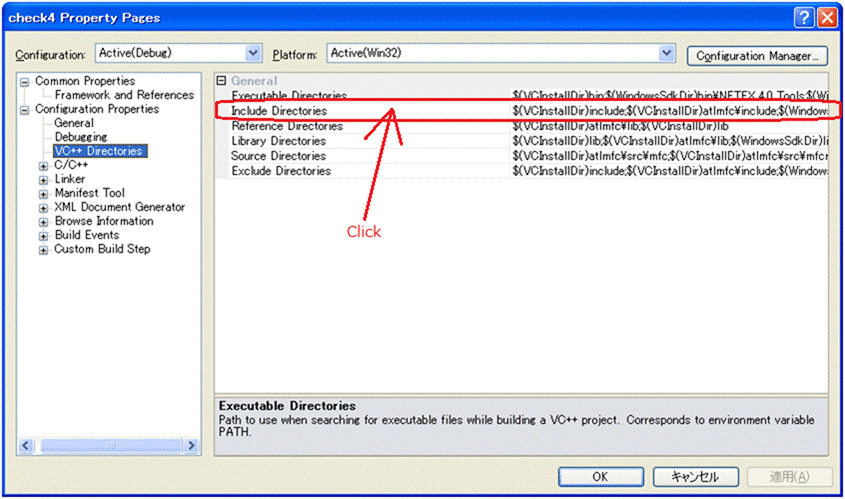This screenshot has width=845, height=499.
Task: Expand the Linker tree node
Action: 44,180
